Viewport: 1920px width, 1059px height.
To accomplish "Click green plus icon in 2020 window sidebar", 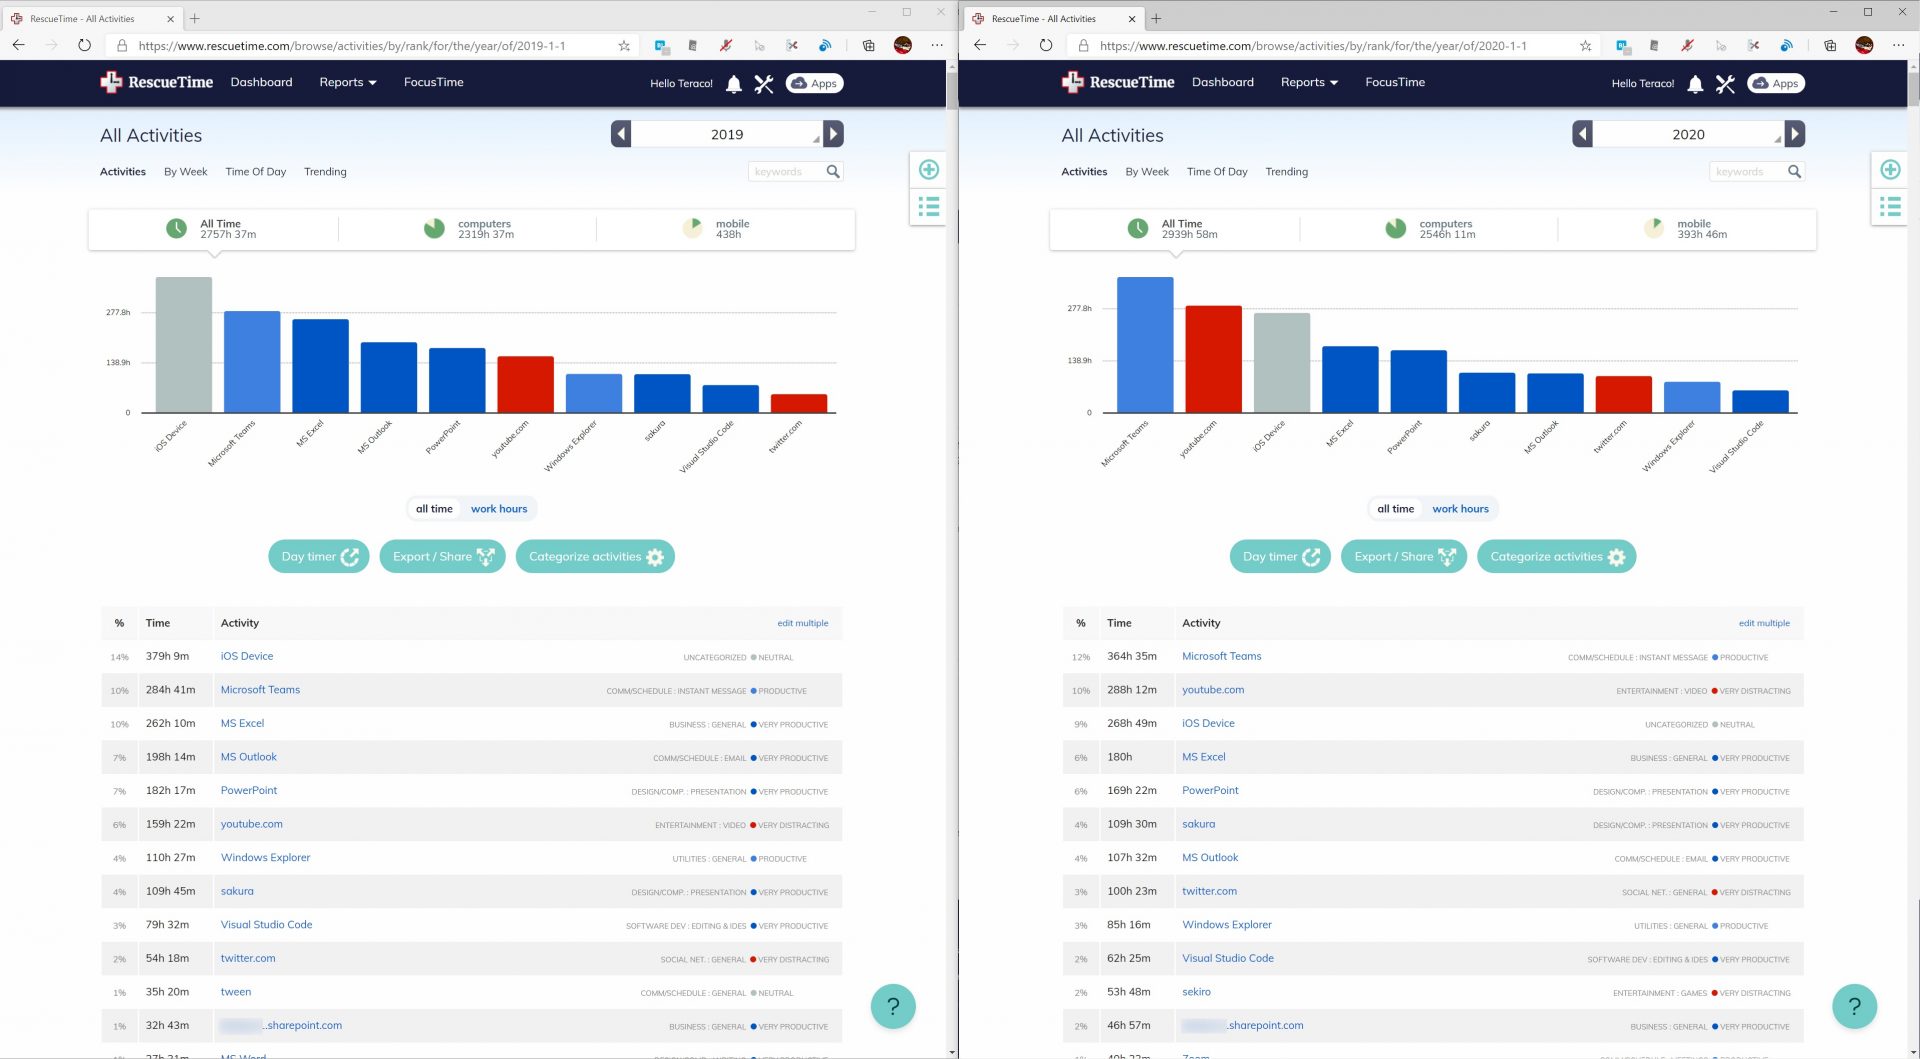I will tap(1890, 170).
